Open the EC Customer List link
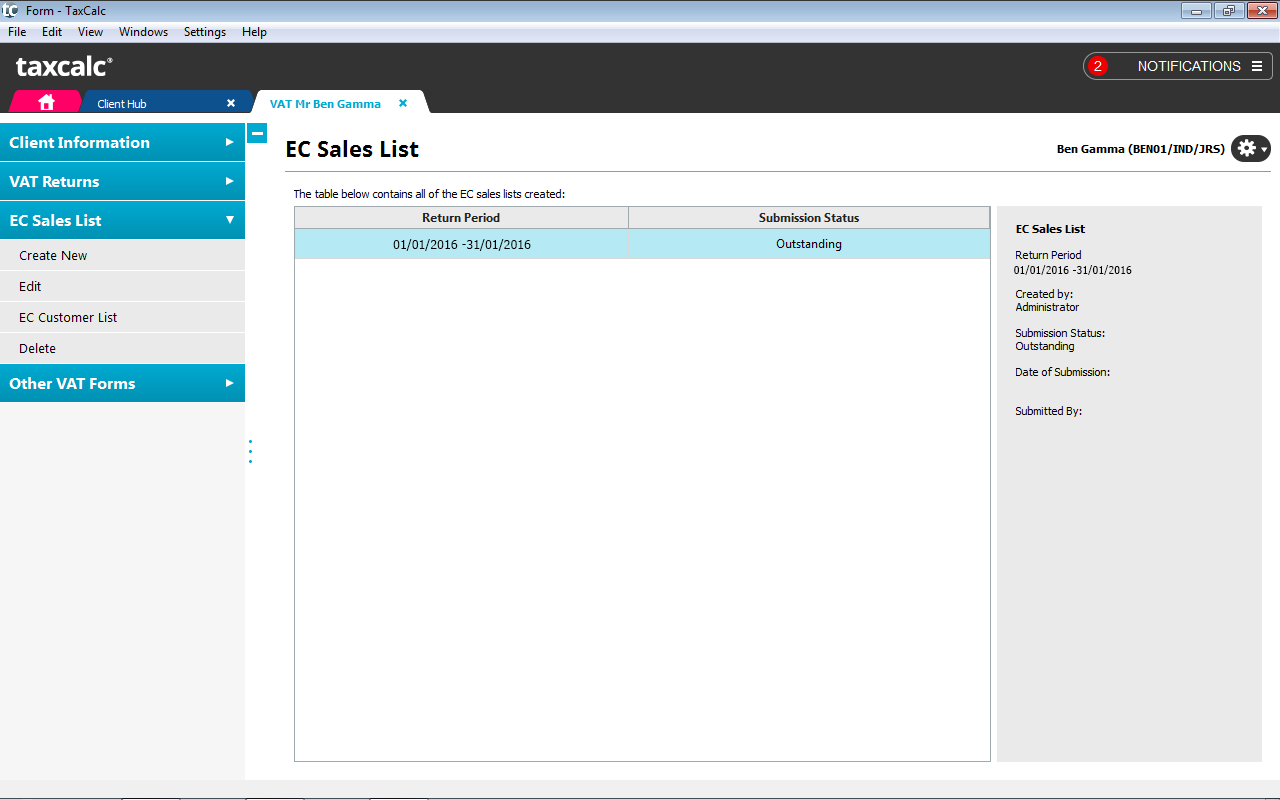Viewport: 1280px width, 800px height. click(x=122, y=317)
